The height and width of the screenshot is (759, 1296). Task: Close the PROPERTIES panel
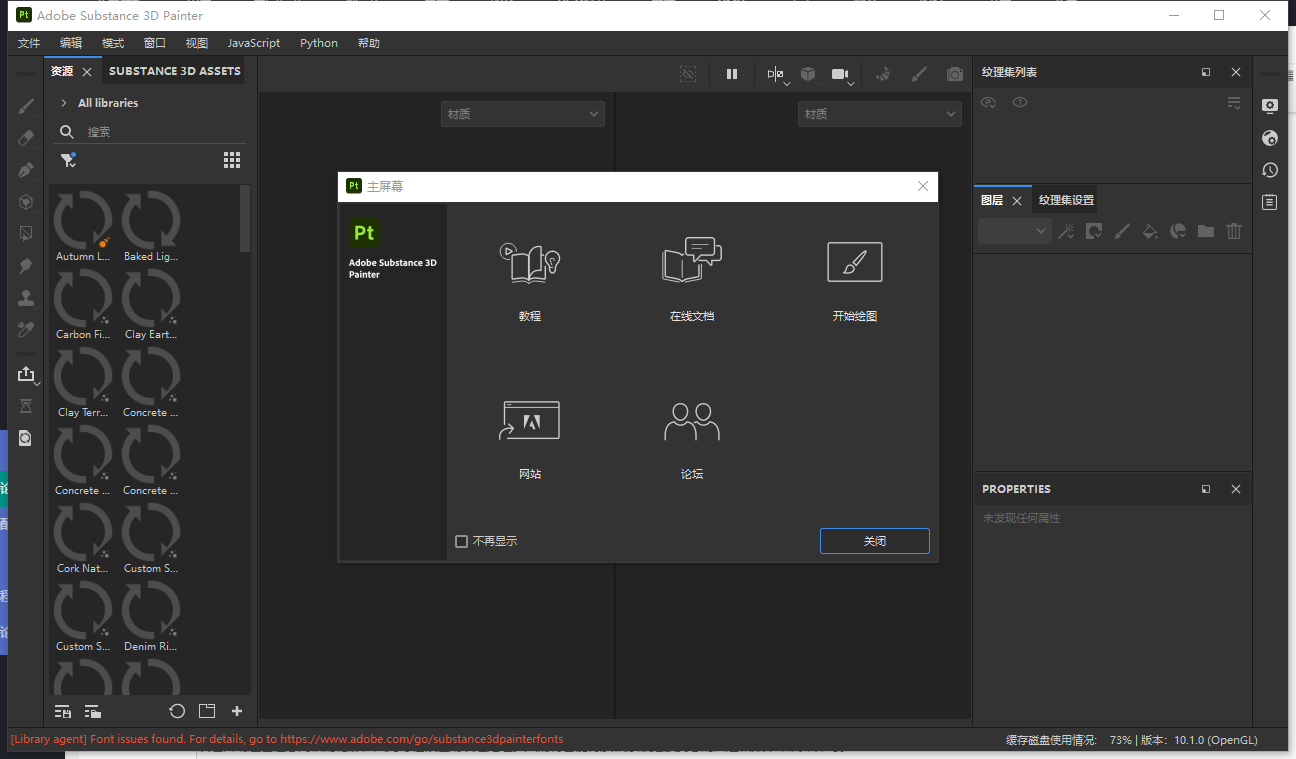tap(1236, 489)
